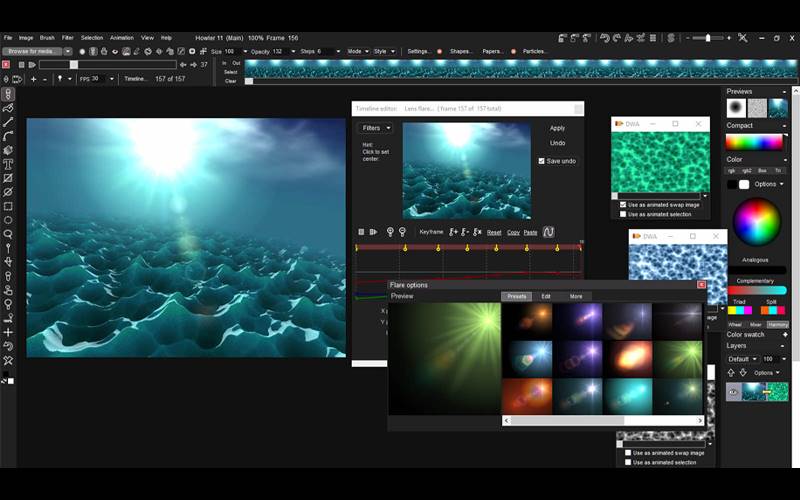This screenshot has height=500, width=800.
Task: Uncheck Use as animated swap image in green DWA
Action: tap(622, 205)
